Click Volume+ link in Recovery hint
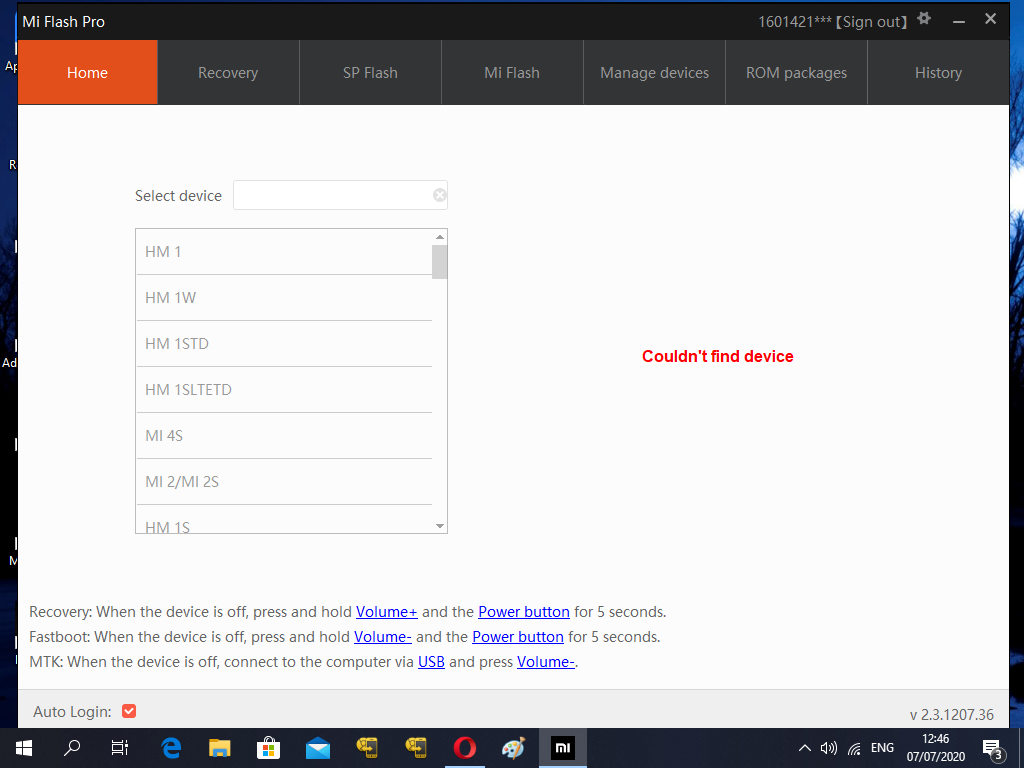The width and height of the screenshot is (1024, 768). coord(387,612)
